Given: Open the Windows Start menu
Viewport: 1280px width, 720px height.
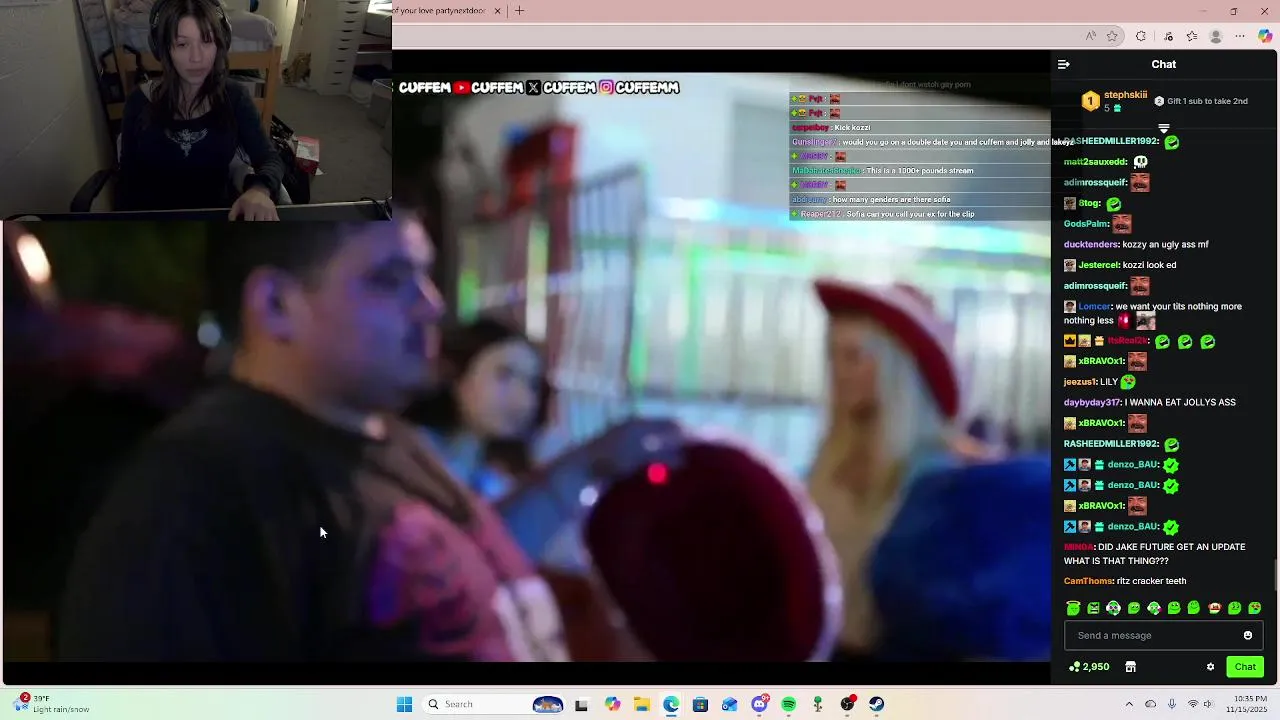Looking at the screenshot, I should click(x=404, y=704).
